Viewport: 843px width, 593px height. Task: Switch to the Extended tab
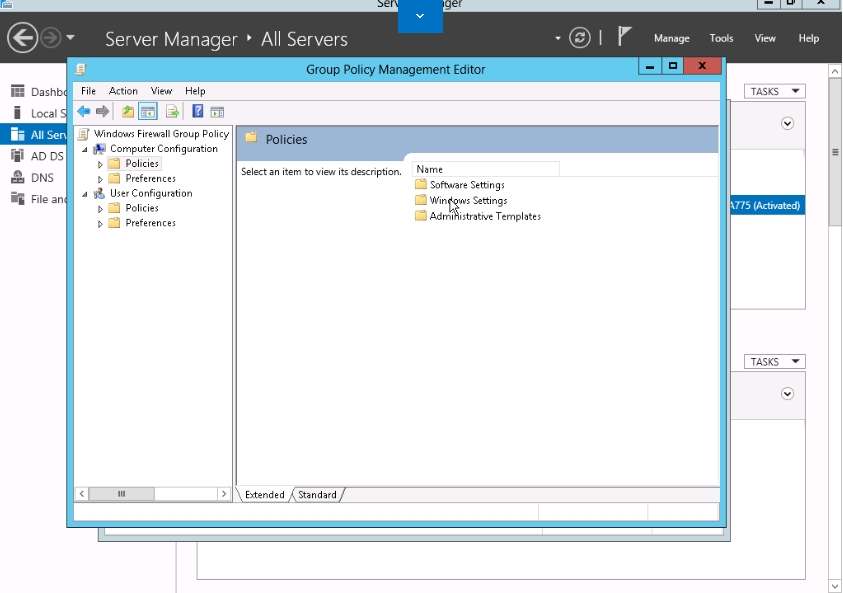click(x=265, y=495)
